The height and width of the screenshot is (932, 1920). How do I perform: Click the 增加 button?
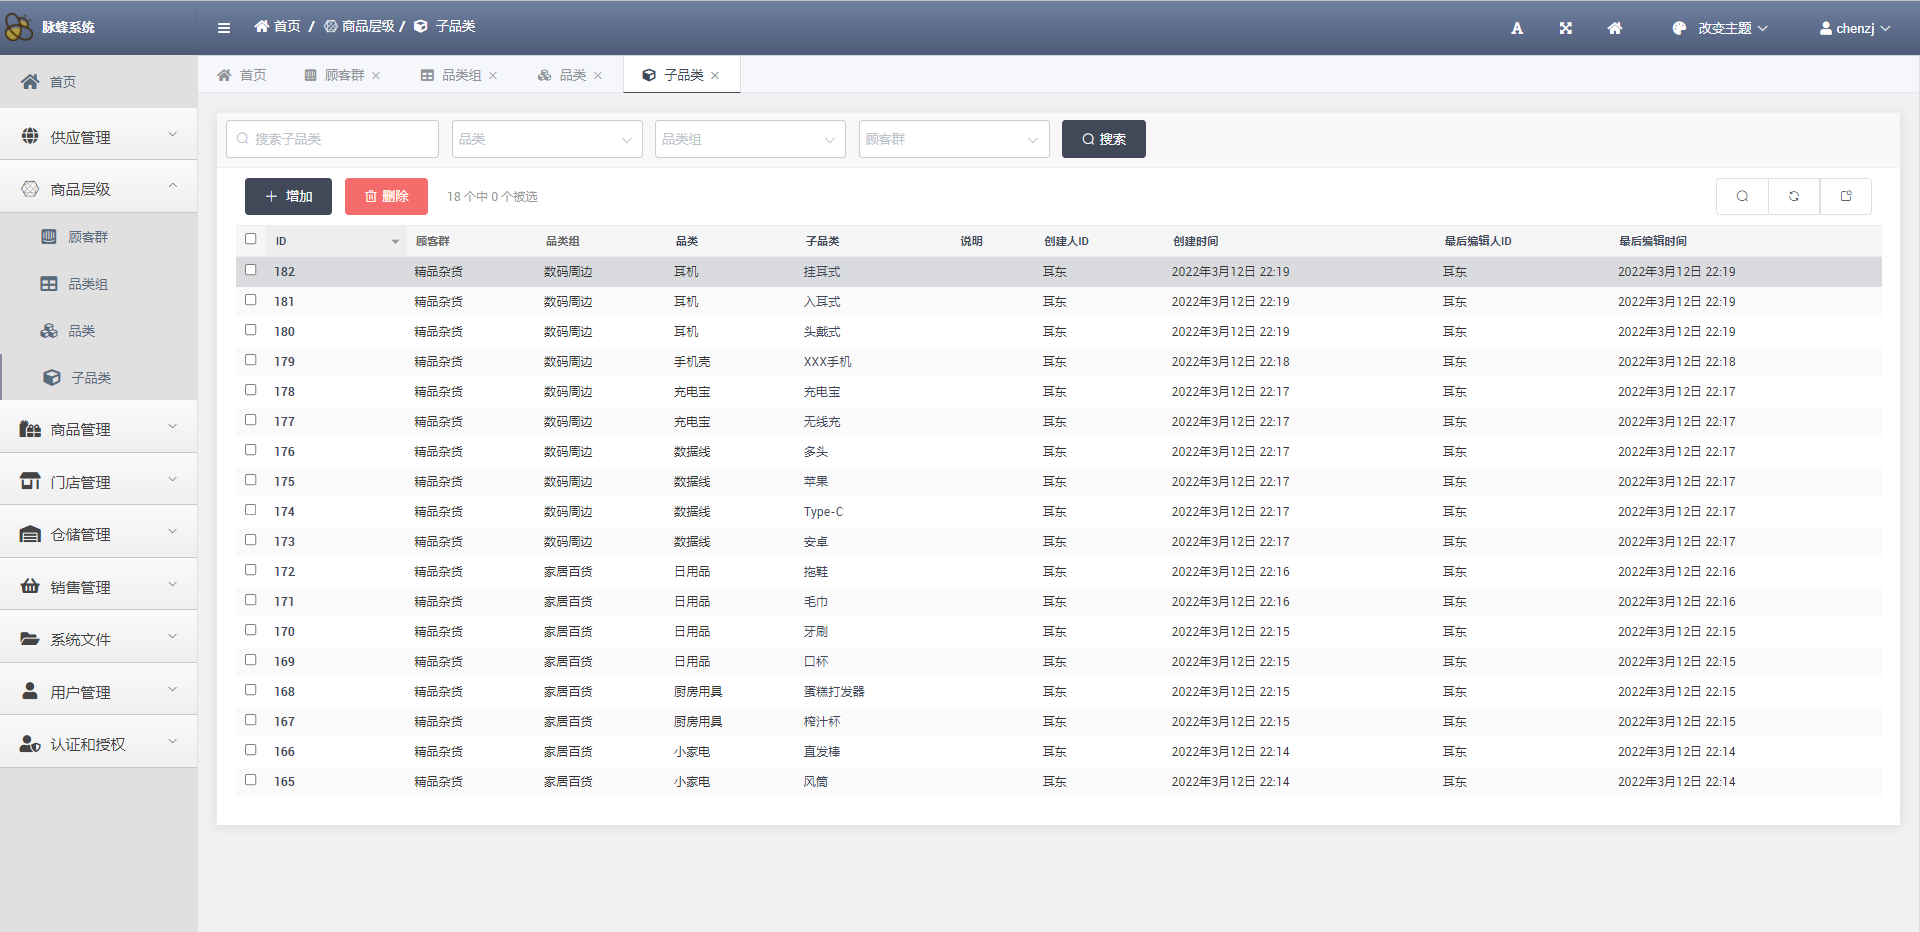288,197
